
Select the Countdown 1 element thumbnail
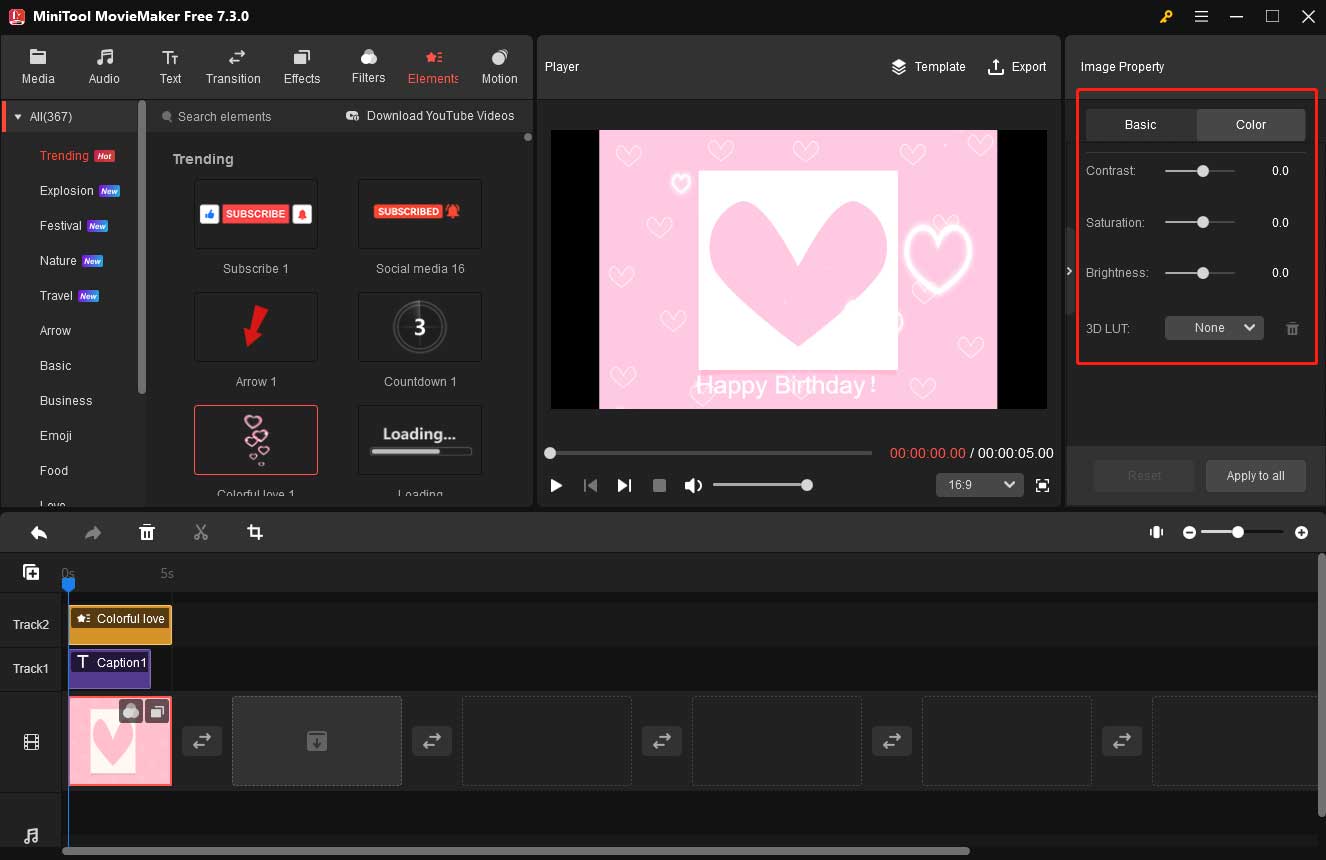[420, 327]
